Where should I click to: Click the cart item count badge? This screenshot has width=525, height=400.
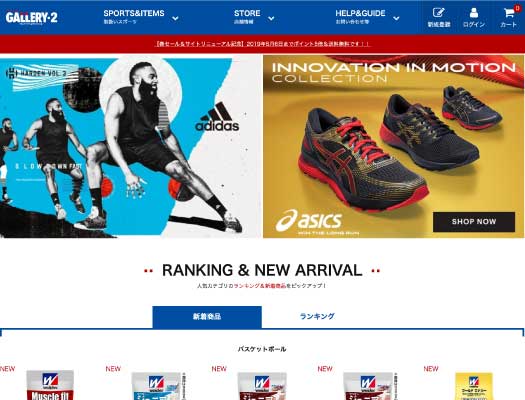pos(517,8)
